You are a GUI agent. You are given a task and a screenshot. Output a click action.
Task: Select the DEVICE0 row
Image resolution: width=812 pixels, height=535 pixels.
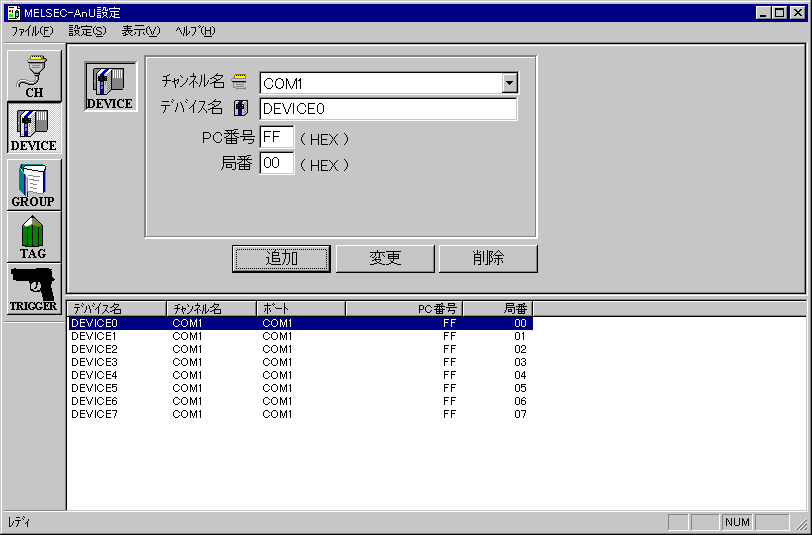pyautogui.click(x=300, y=323)
